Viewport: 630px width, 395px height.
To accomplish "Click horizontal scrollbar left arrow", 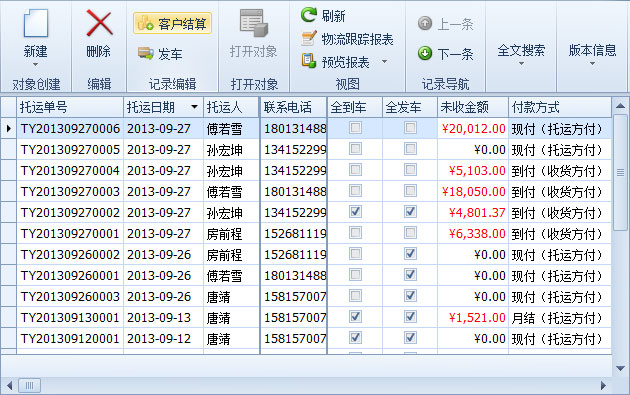I will pos(9,386).
